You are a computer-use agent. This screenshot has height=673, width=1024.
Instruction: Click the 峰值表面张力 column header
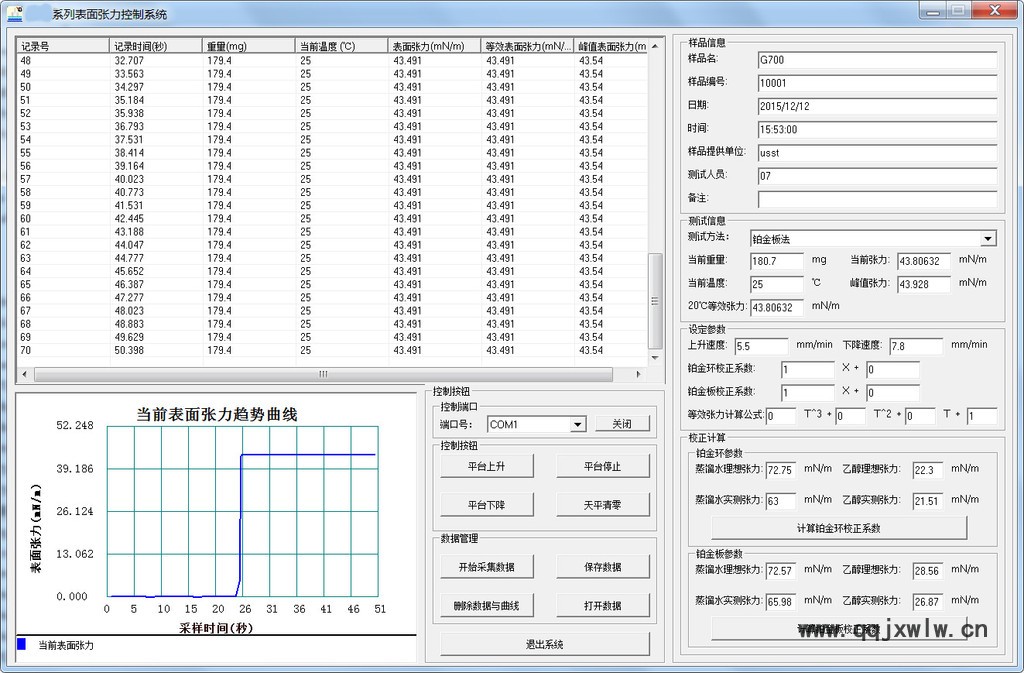point(611,46)
